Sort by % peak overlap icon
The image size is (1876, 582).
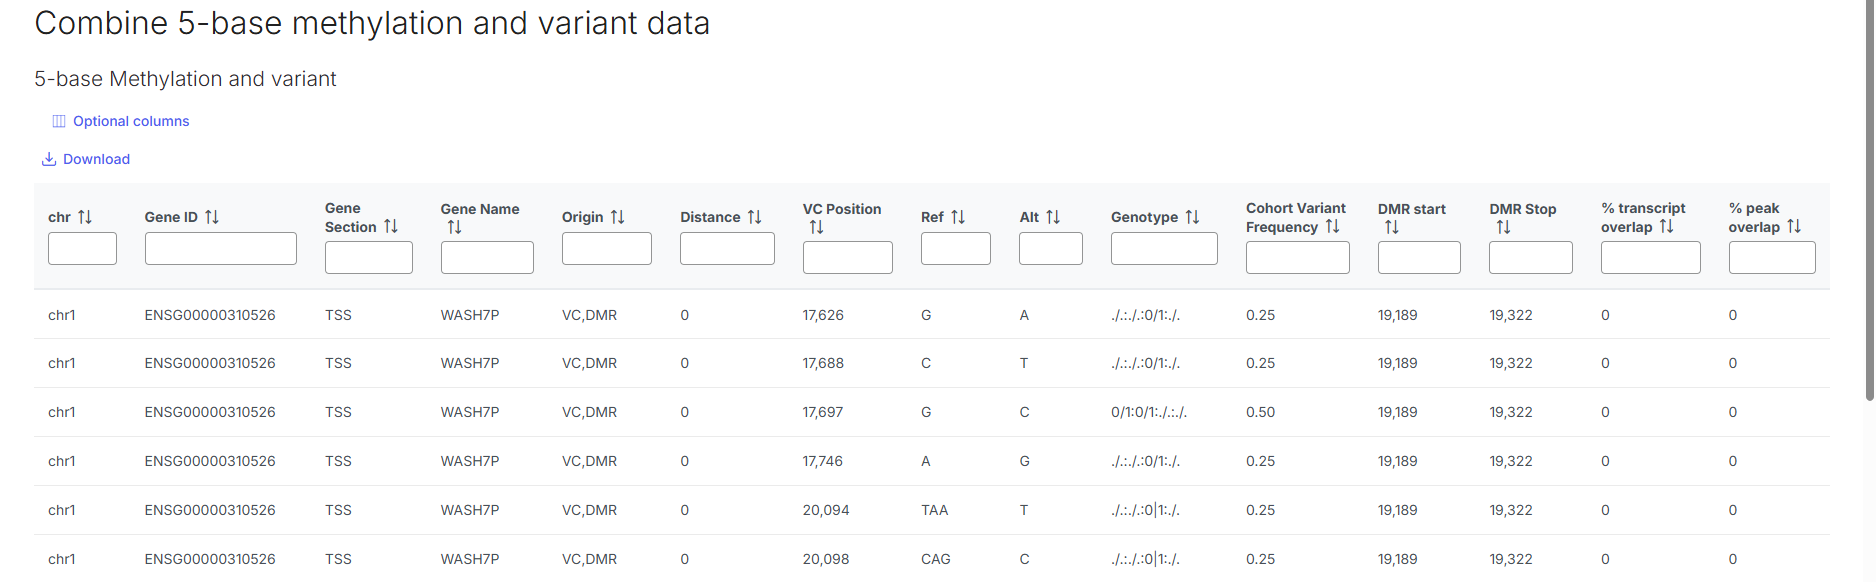click(1794, 227)
